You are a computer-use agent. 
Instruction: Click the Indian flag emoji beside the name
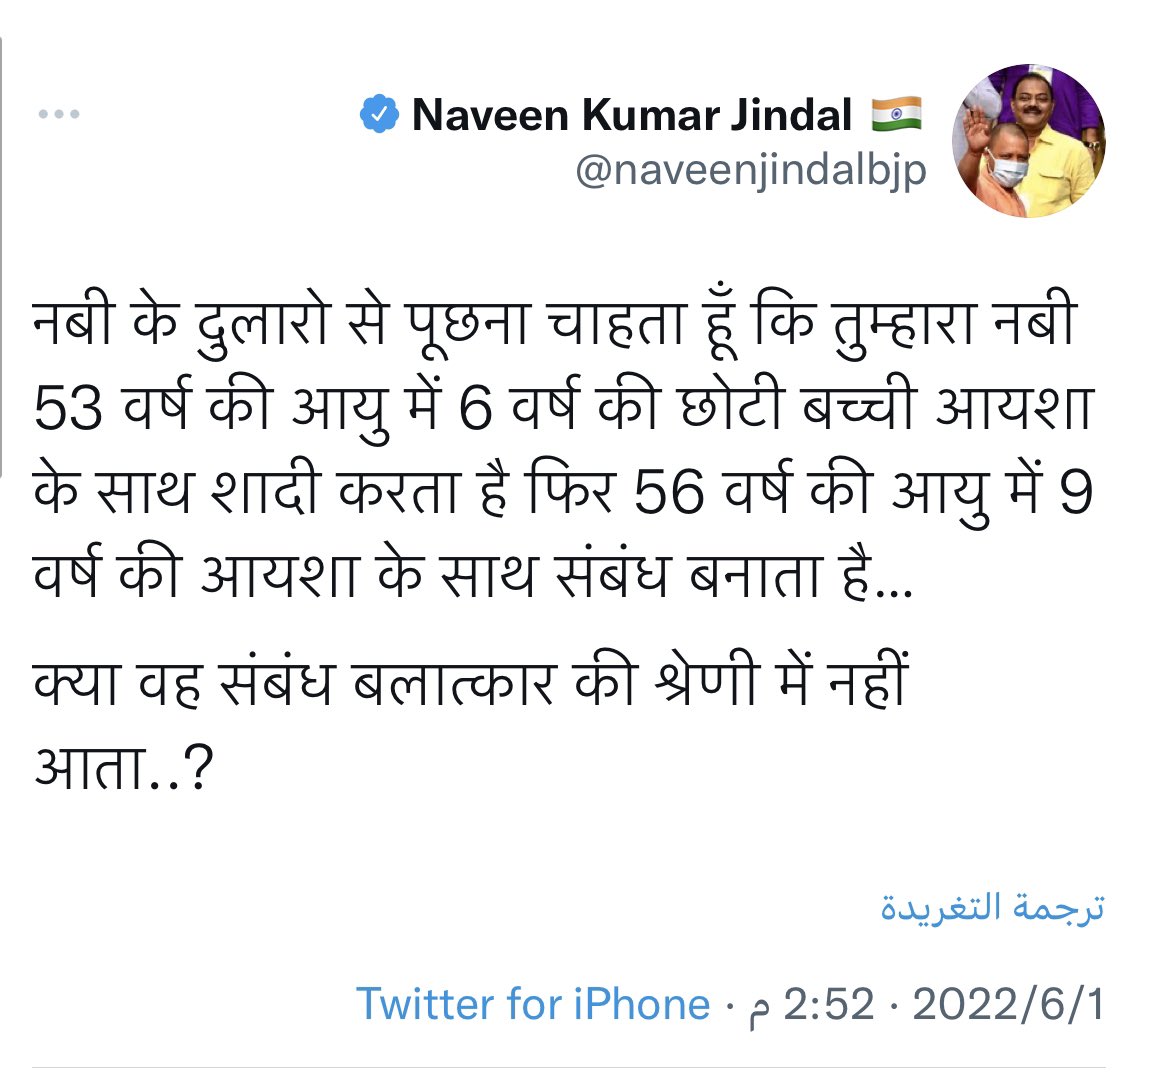(896, 114)
